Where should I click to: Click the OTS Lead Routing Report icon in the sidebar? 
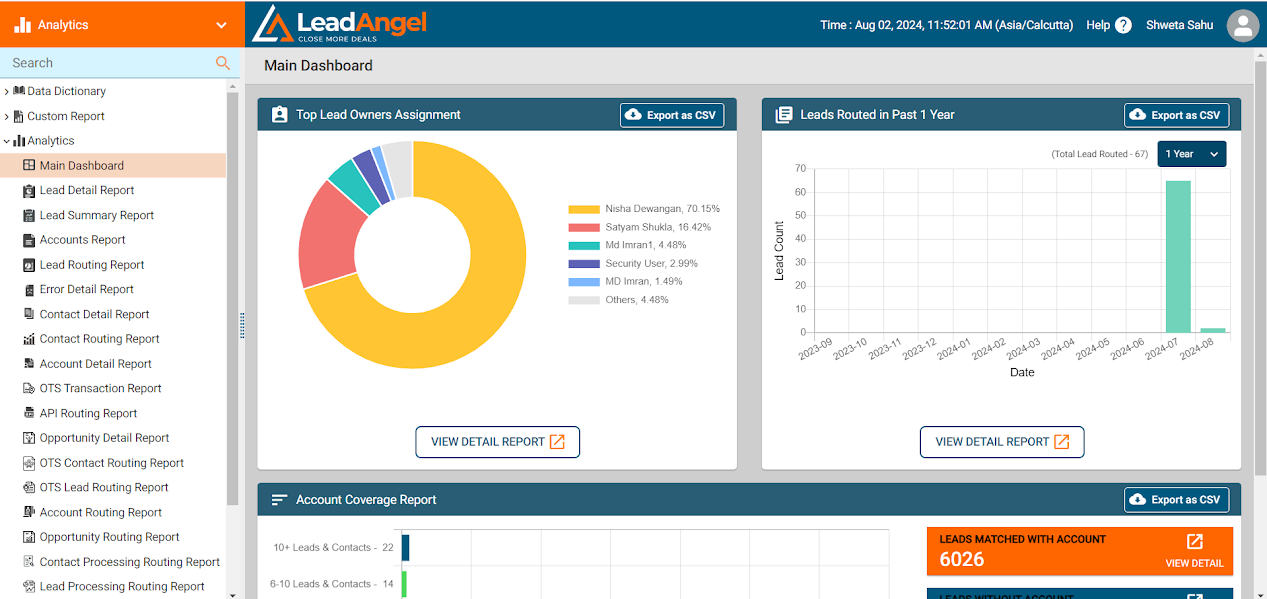coord(29,487)
